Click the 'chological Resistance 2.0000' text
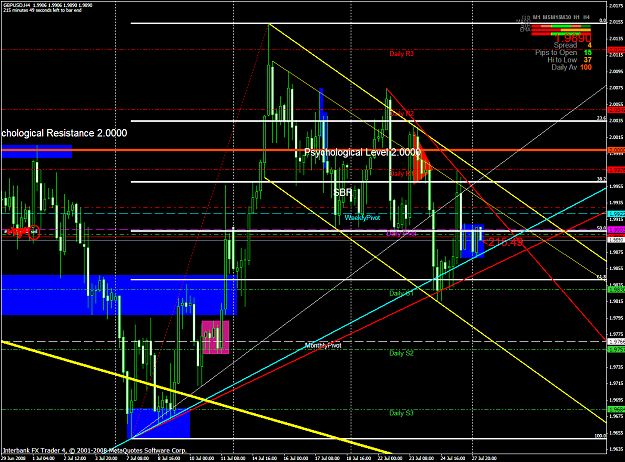Viewport: 625px width, 462px height. click(x=64, y=133)
